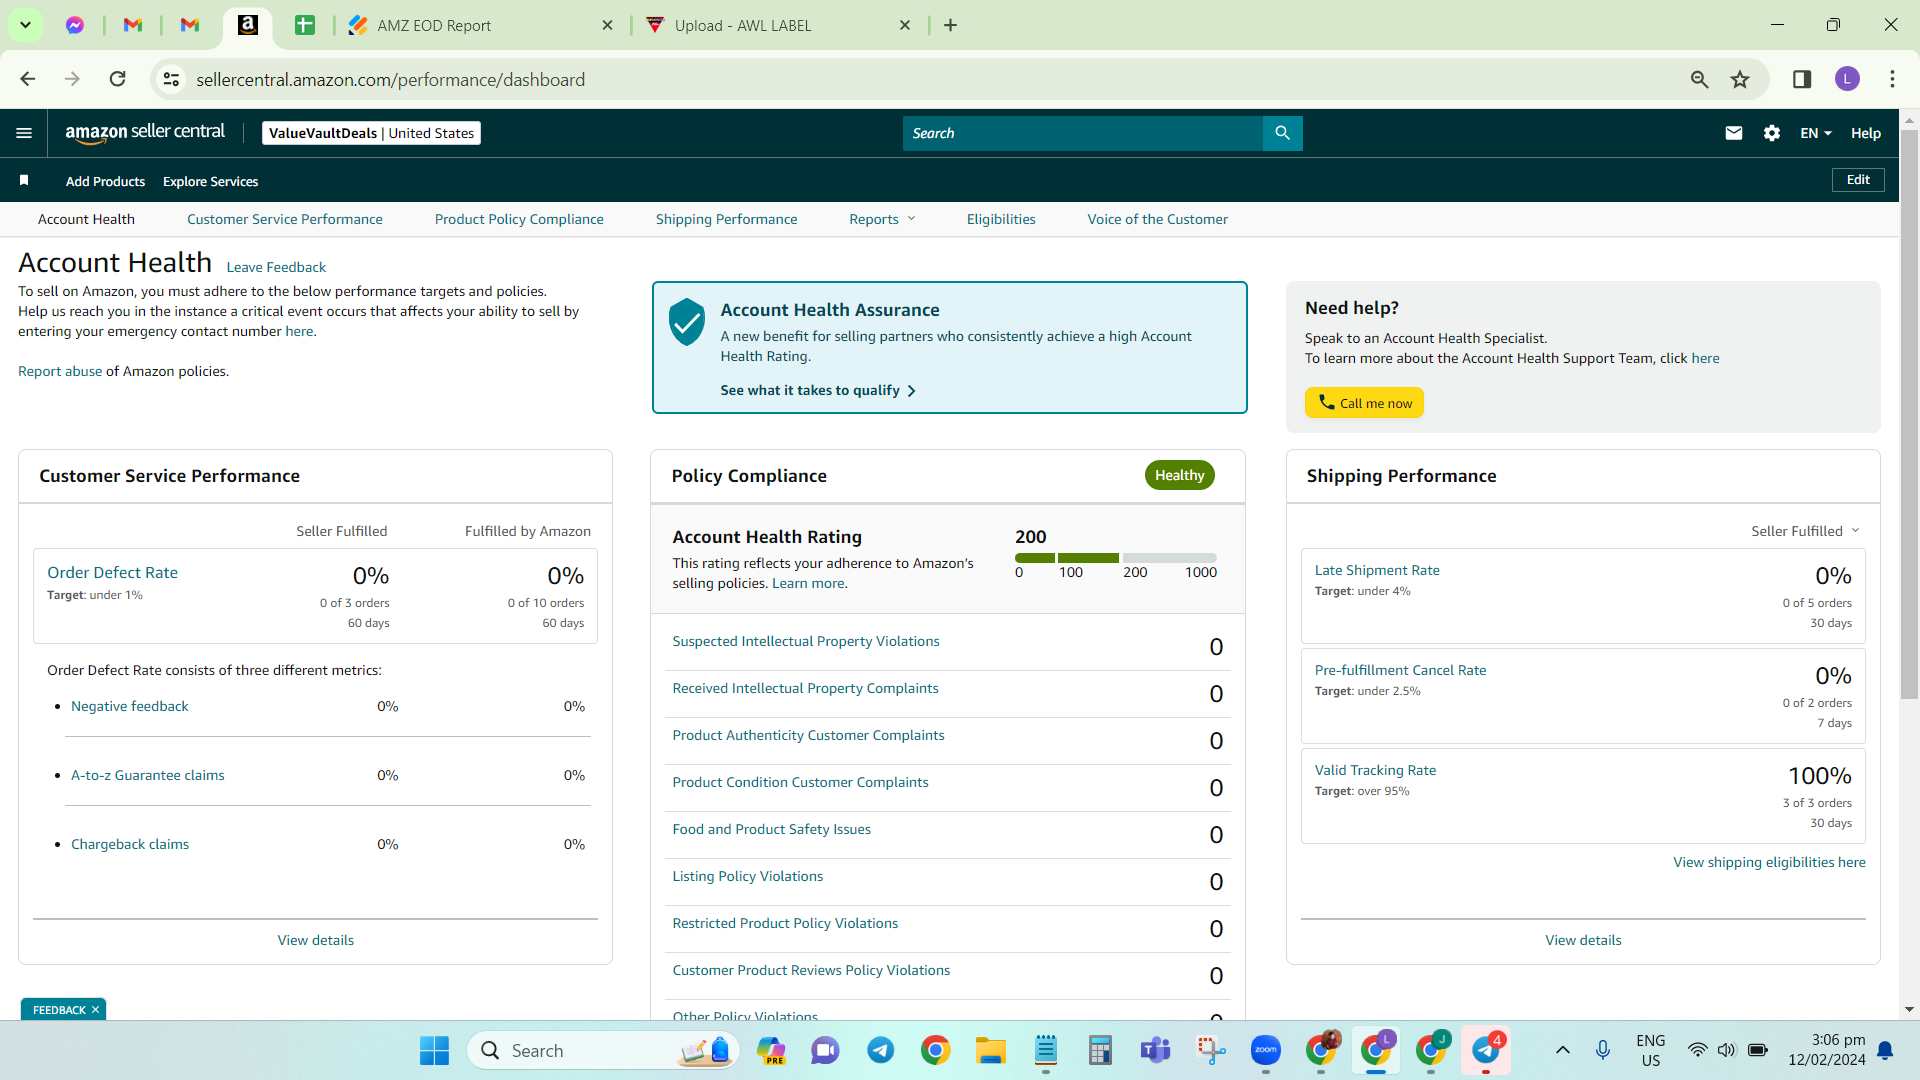Expand the Reports dropdown menu
This screenshot has width=1920, height=1080.
pyautogui.click(x=882, y=219)
